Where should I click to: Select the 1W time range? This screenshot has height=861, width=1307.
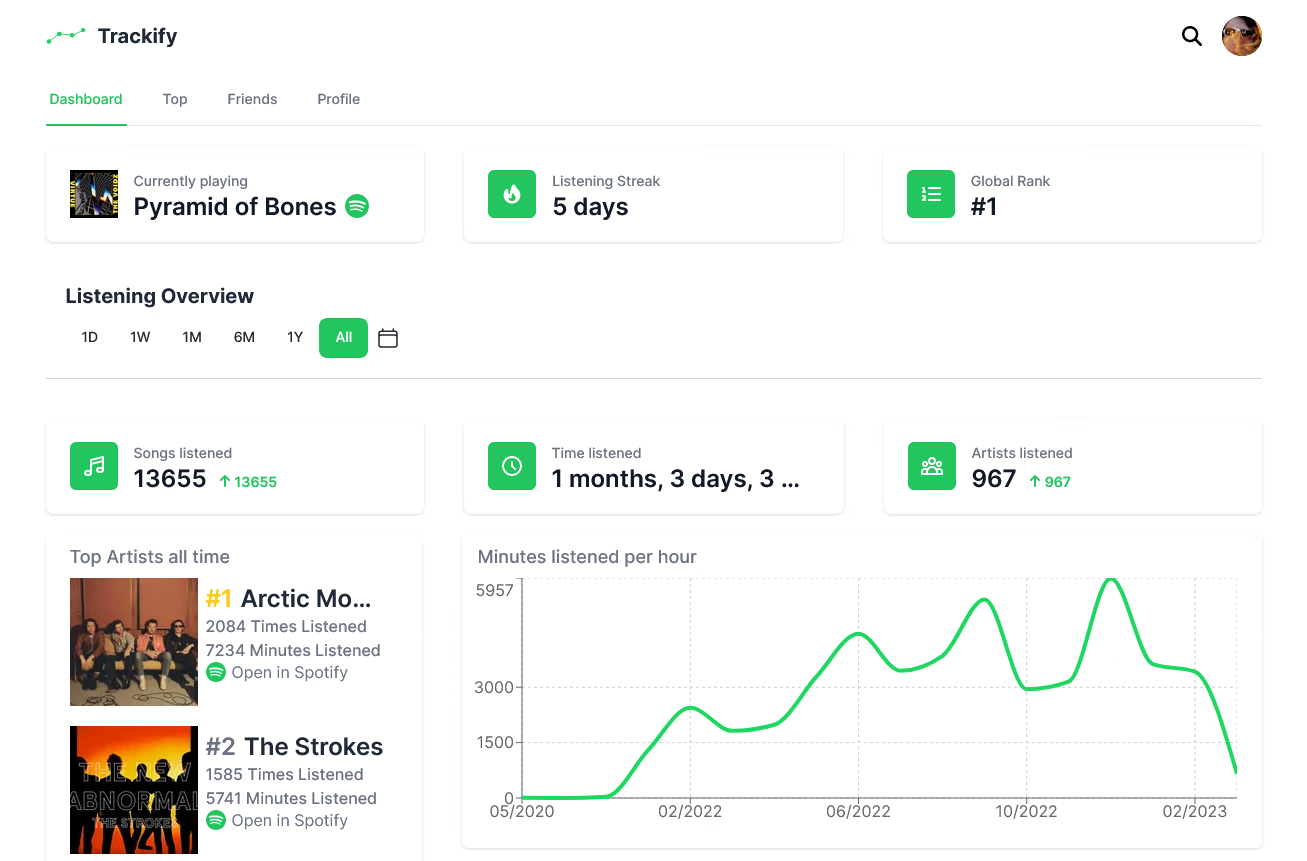coord(140,338)
